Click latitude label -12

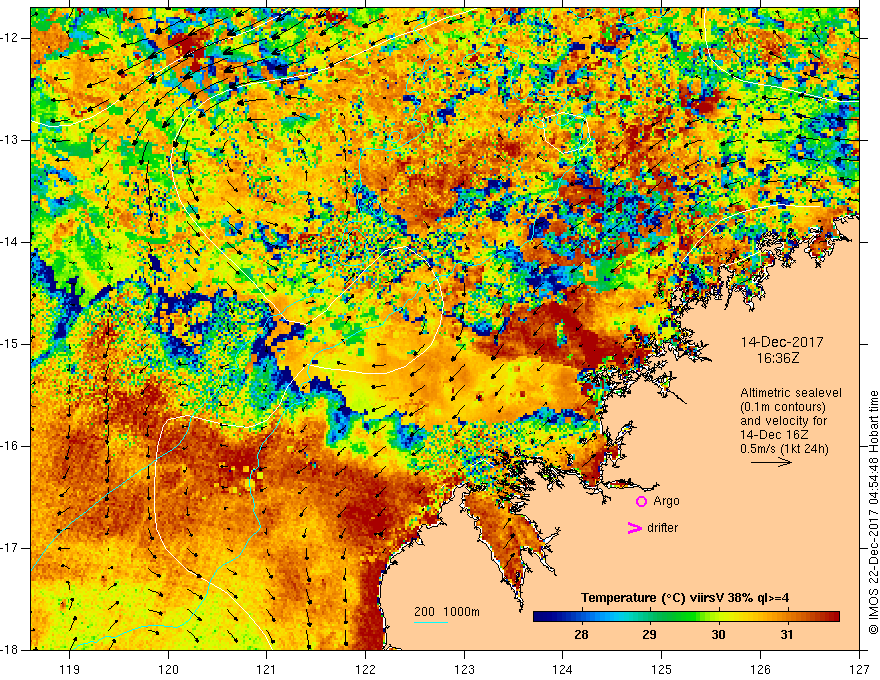click(10, 38)
